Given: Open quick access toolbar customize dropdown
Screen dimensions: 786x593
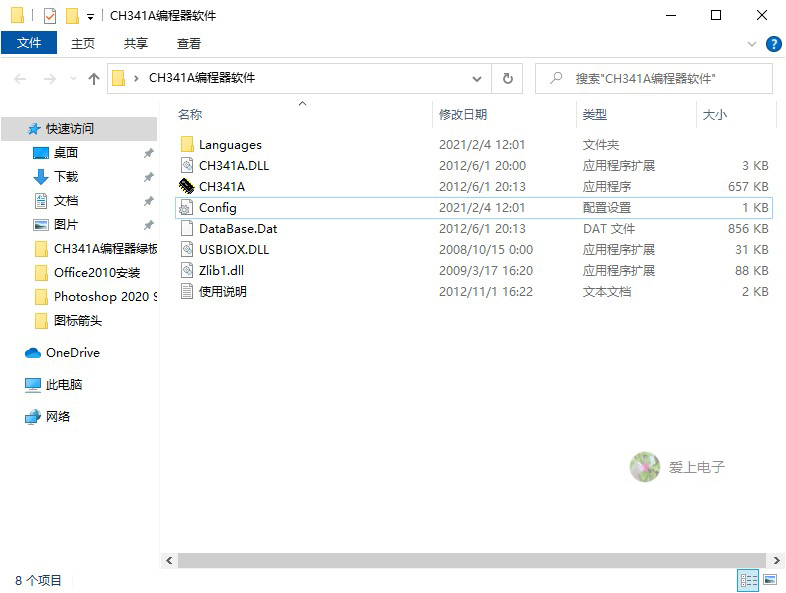Looking at the screenshot, I should coord(90,17).
